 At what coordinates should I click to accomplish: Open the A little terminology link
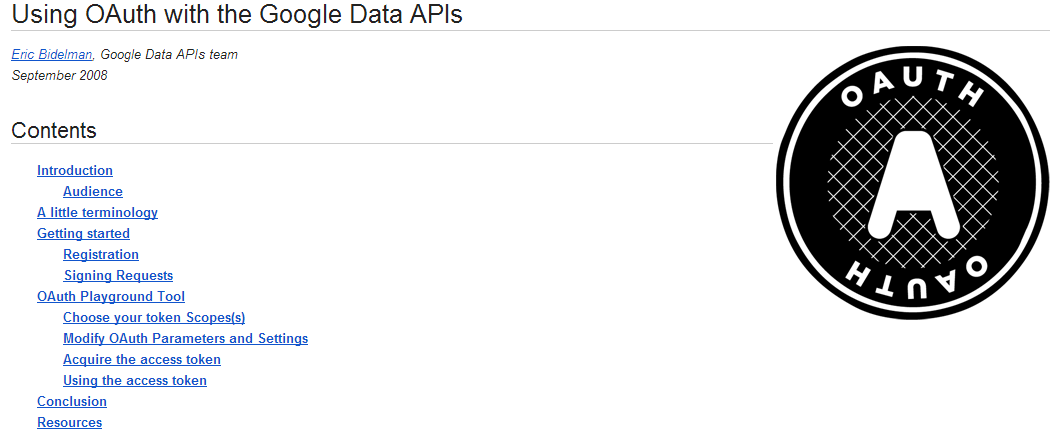[x=98, y=213]
